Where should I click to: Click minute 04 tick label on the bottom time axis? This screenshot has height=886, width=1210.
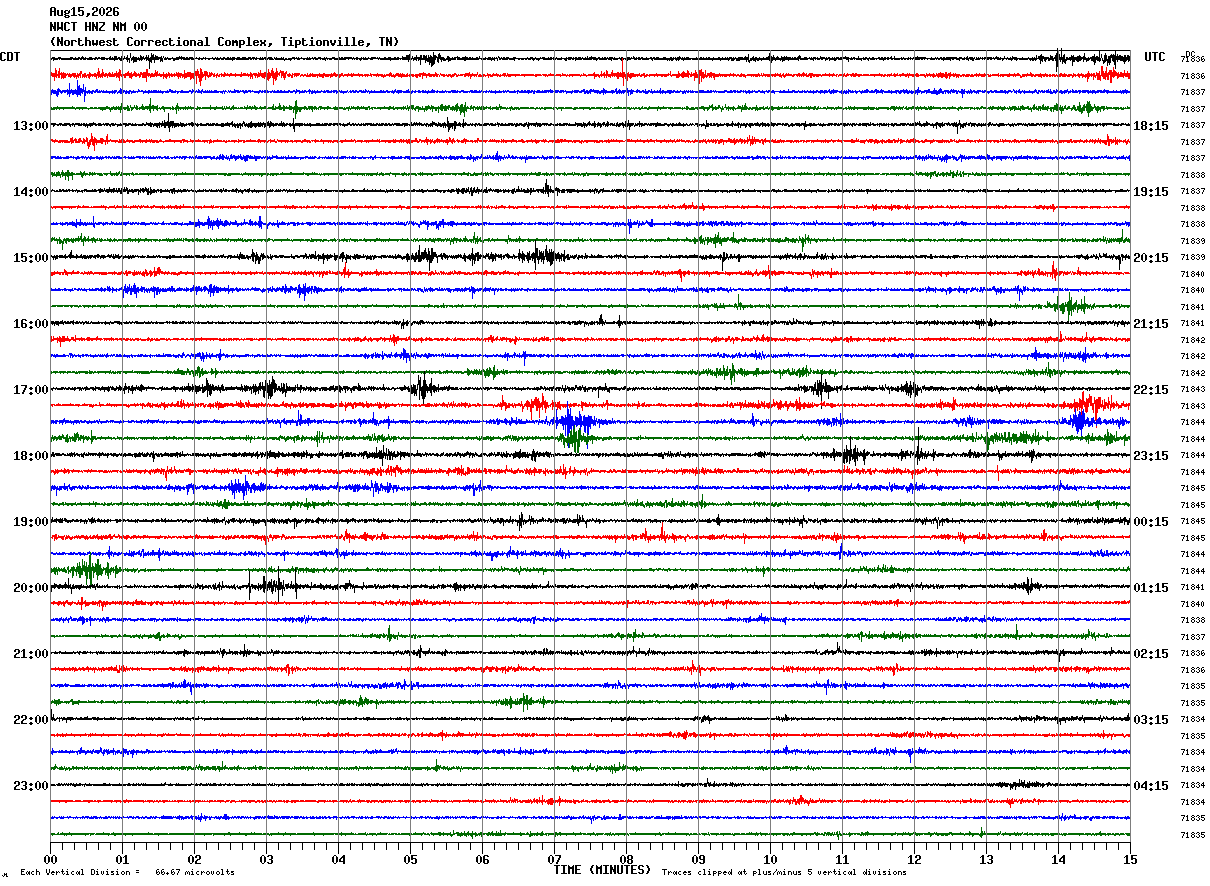pos(338,860)
